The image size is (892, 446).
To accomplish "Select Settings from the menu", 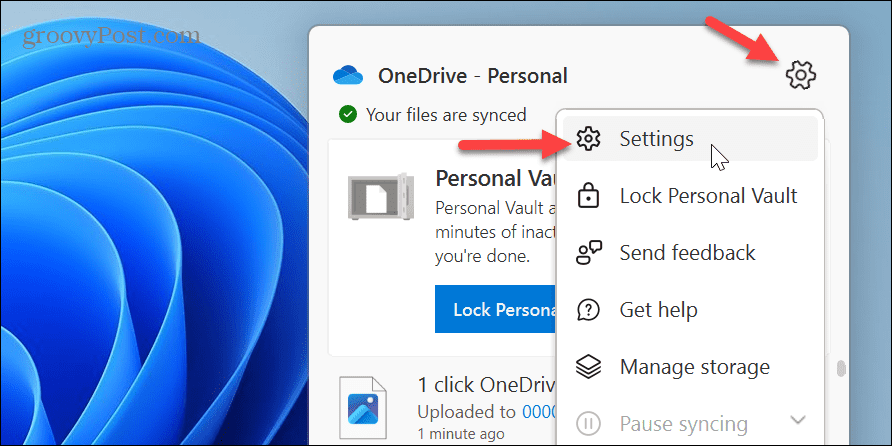I will [x=690, y=139].
